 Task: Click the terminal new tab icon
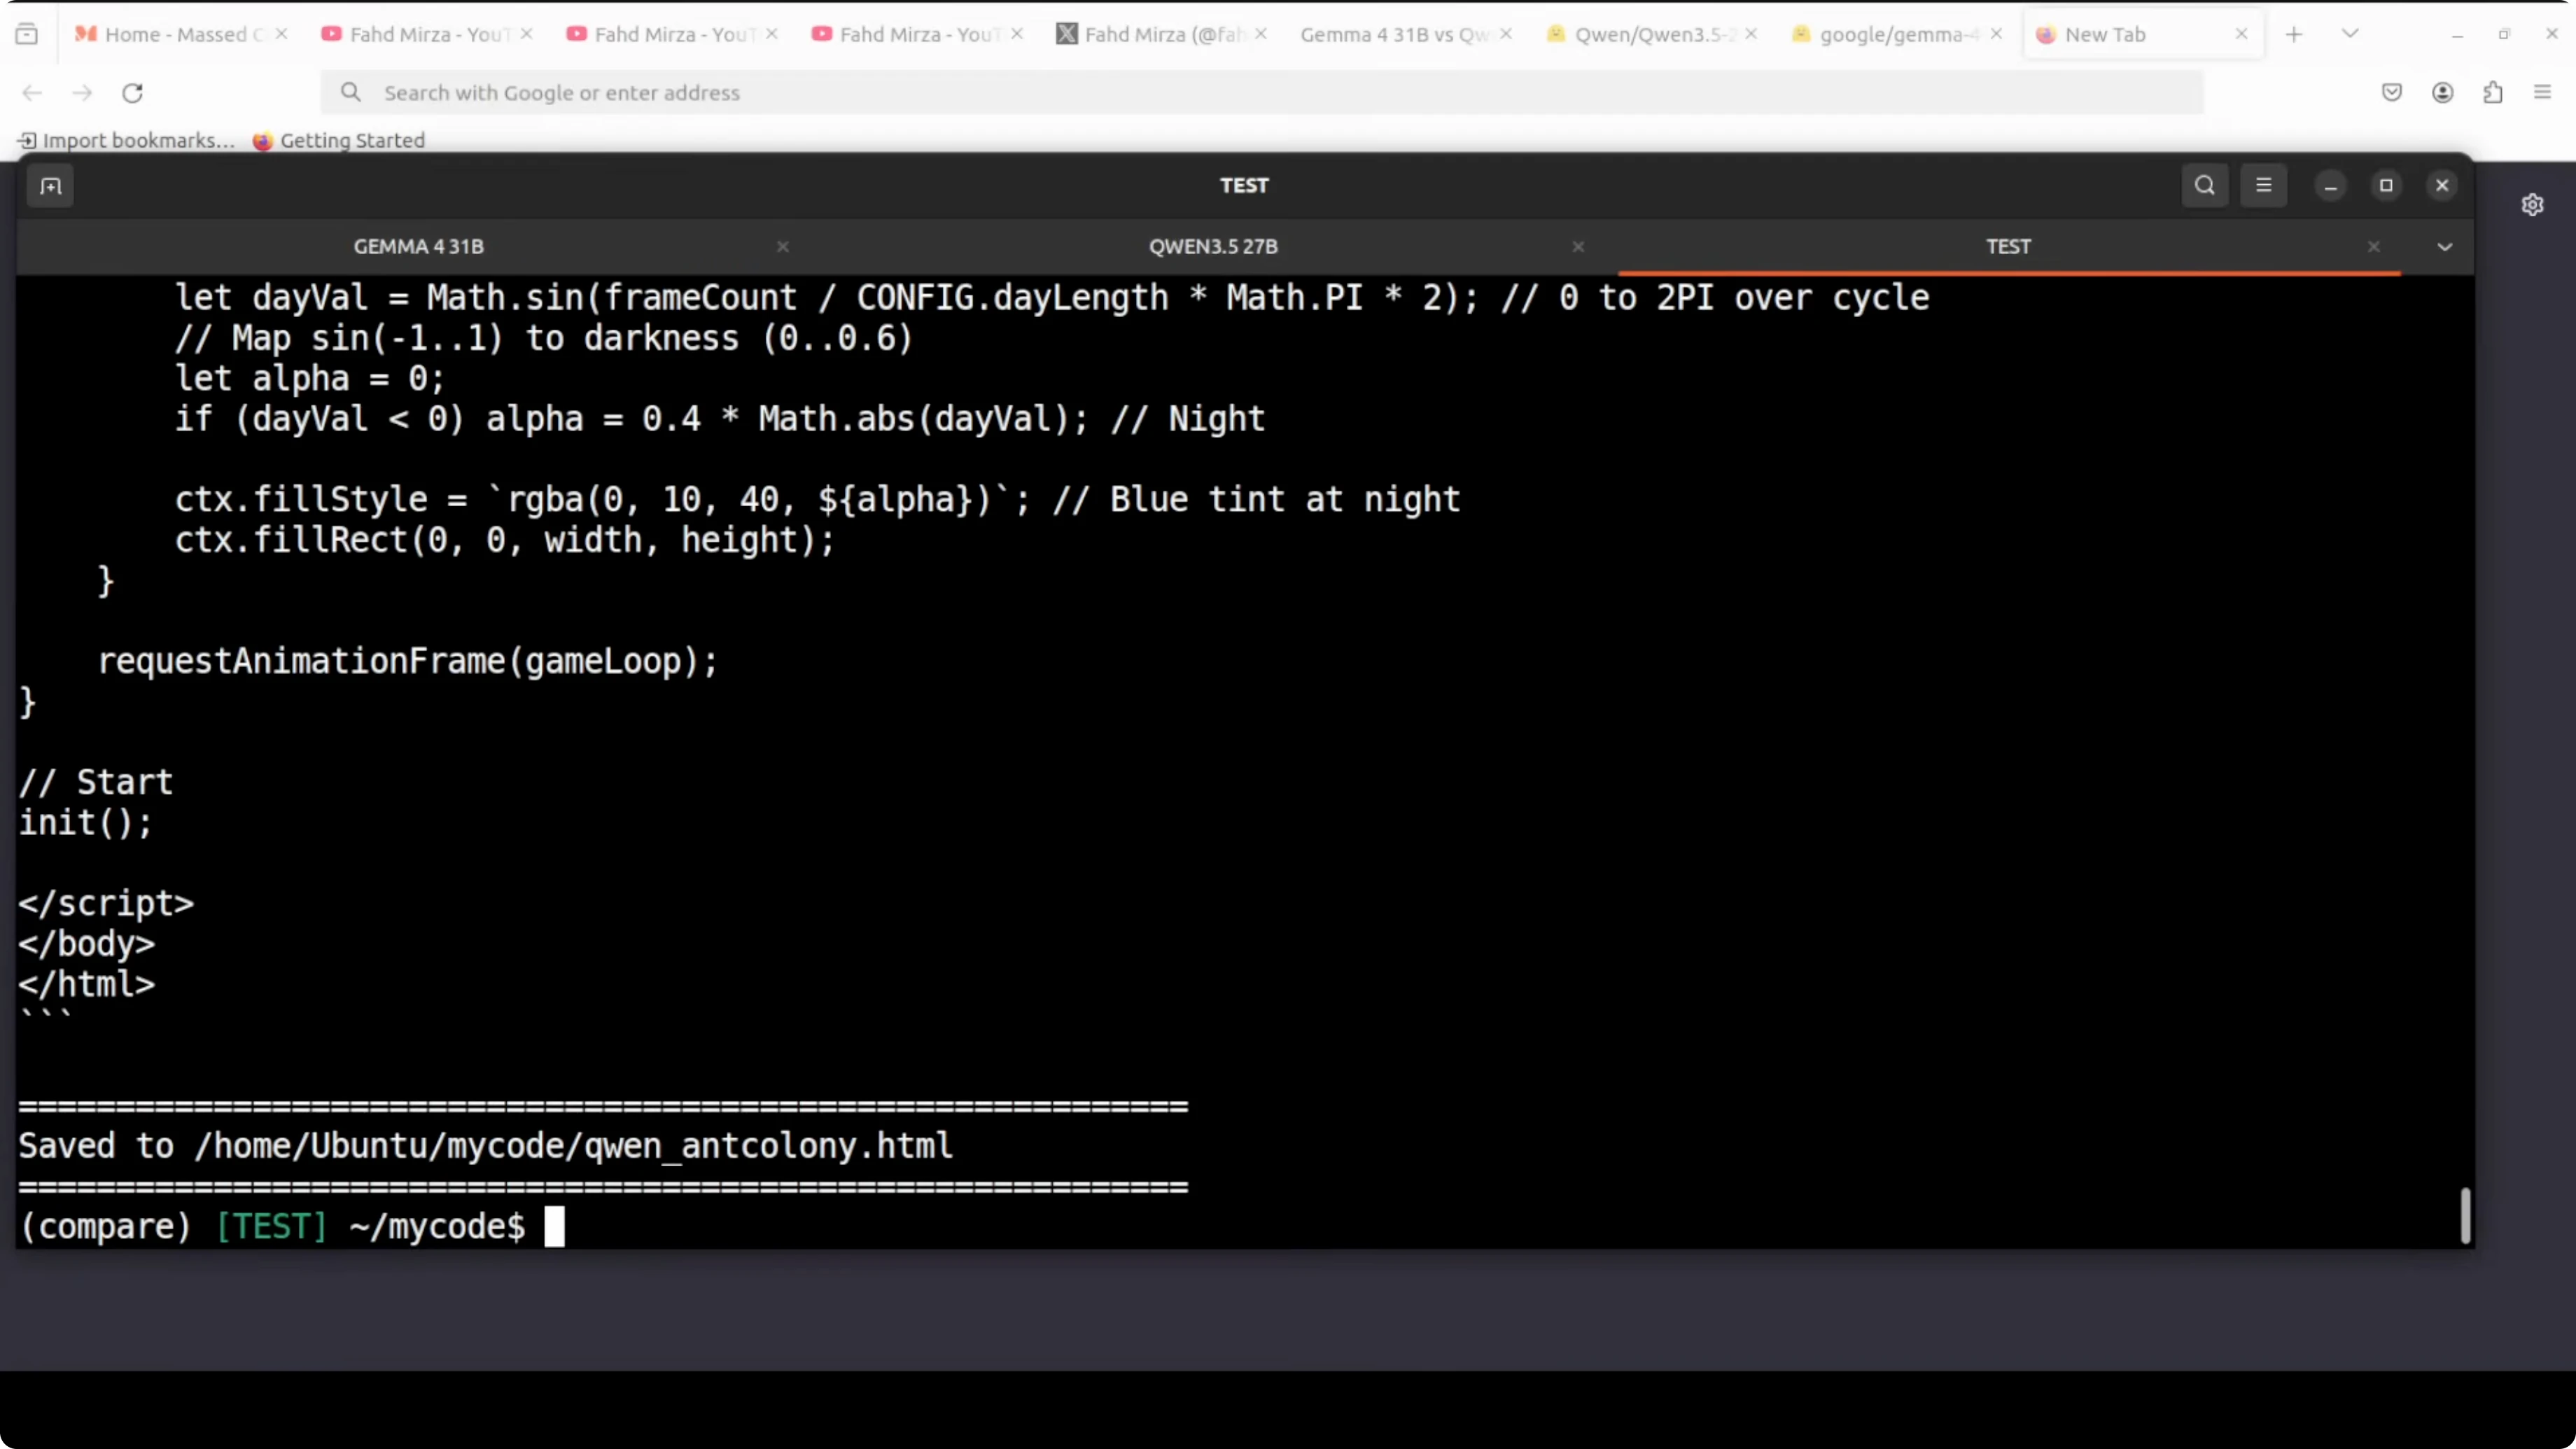click(x=50, y=186)
